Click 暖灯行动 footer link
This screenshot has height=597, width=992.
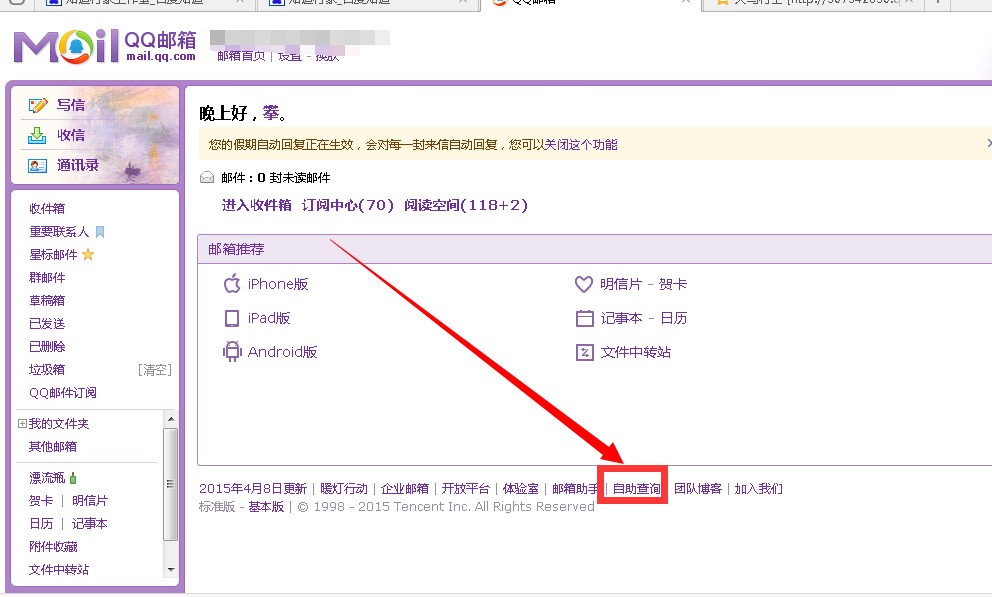(344, 489)
